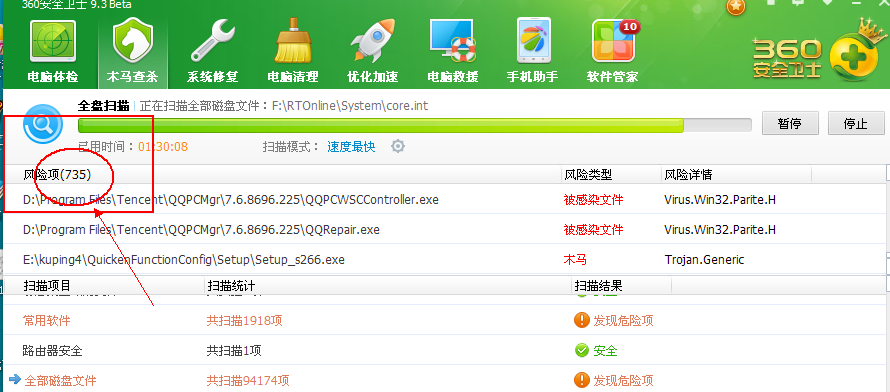Click 发现危险项 in the 常用软件 row
Image resolution: width=890 pixels, height=392 pixels.
click(623, 321)
